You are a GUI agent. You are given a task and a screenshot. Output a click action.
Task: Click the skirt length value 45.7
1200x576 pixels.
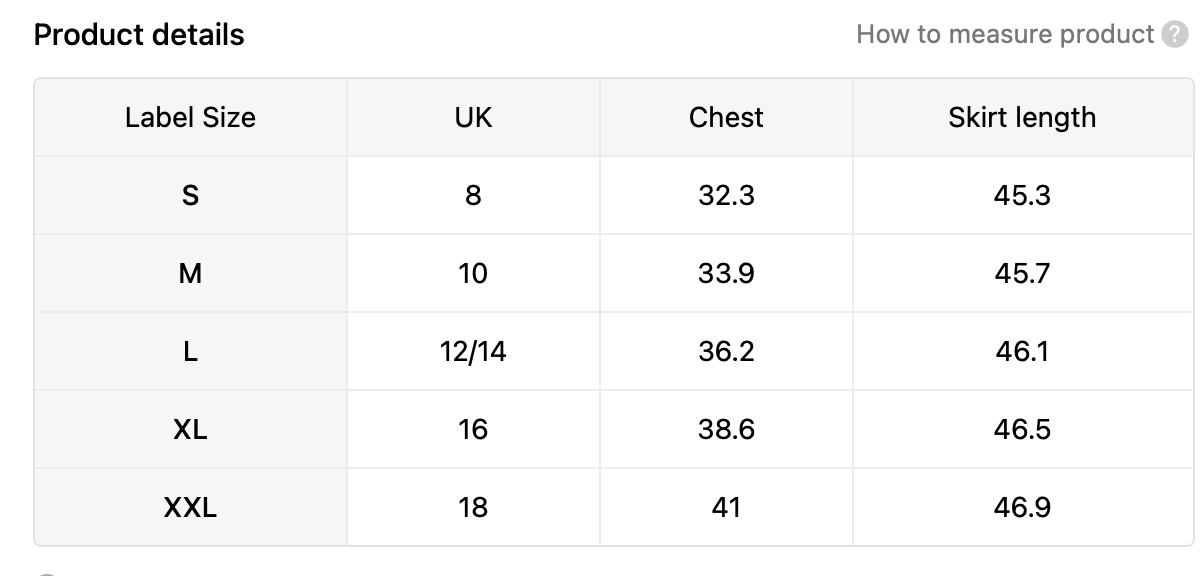(1022, 273)
